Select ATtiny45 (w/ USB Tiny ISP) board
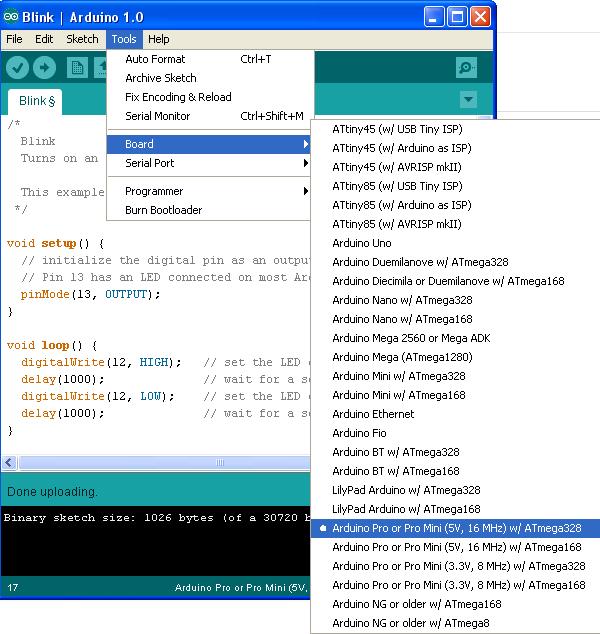 tap(456, 129)
